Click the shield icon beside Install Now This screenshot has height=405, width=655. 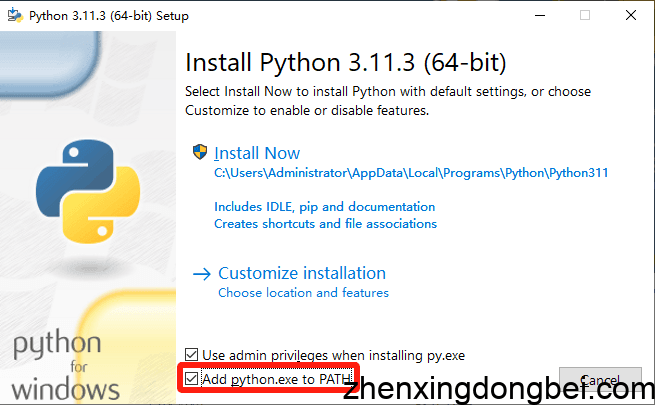200,153
